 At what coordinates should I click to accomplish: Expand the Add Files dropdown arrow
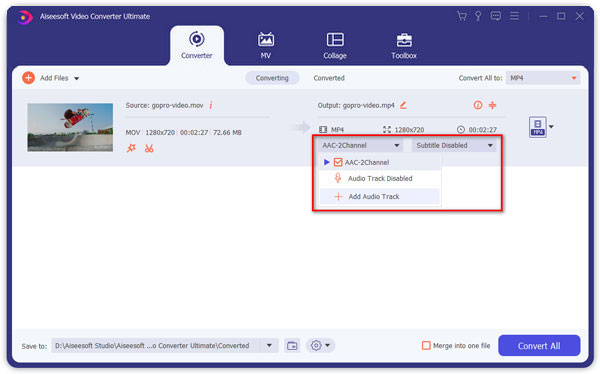click(x=77, y=78)
